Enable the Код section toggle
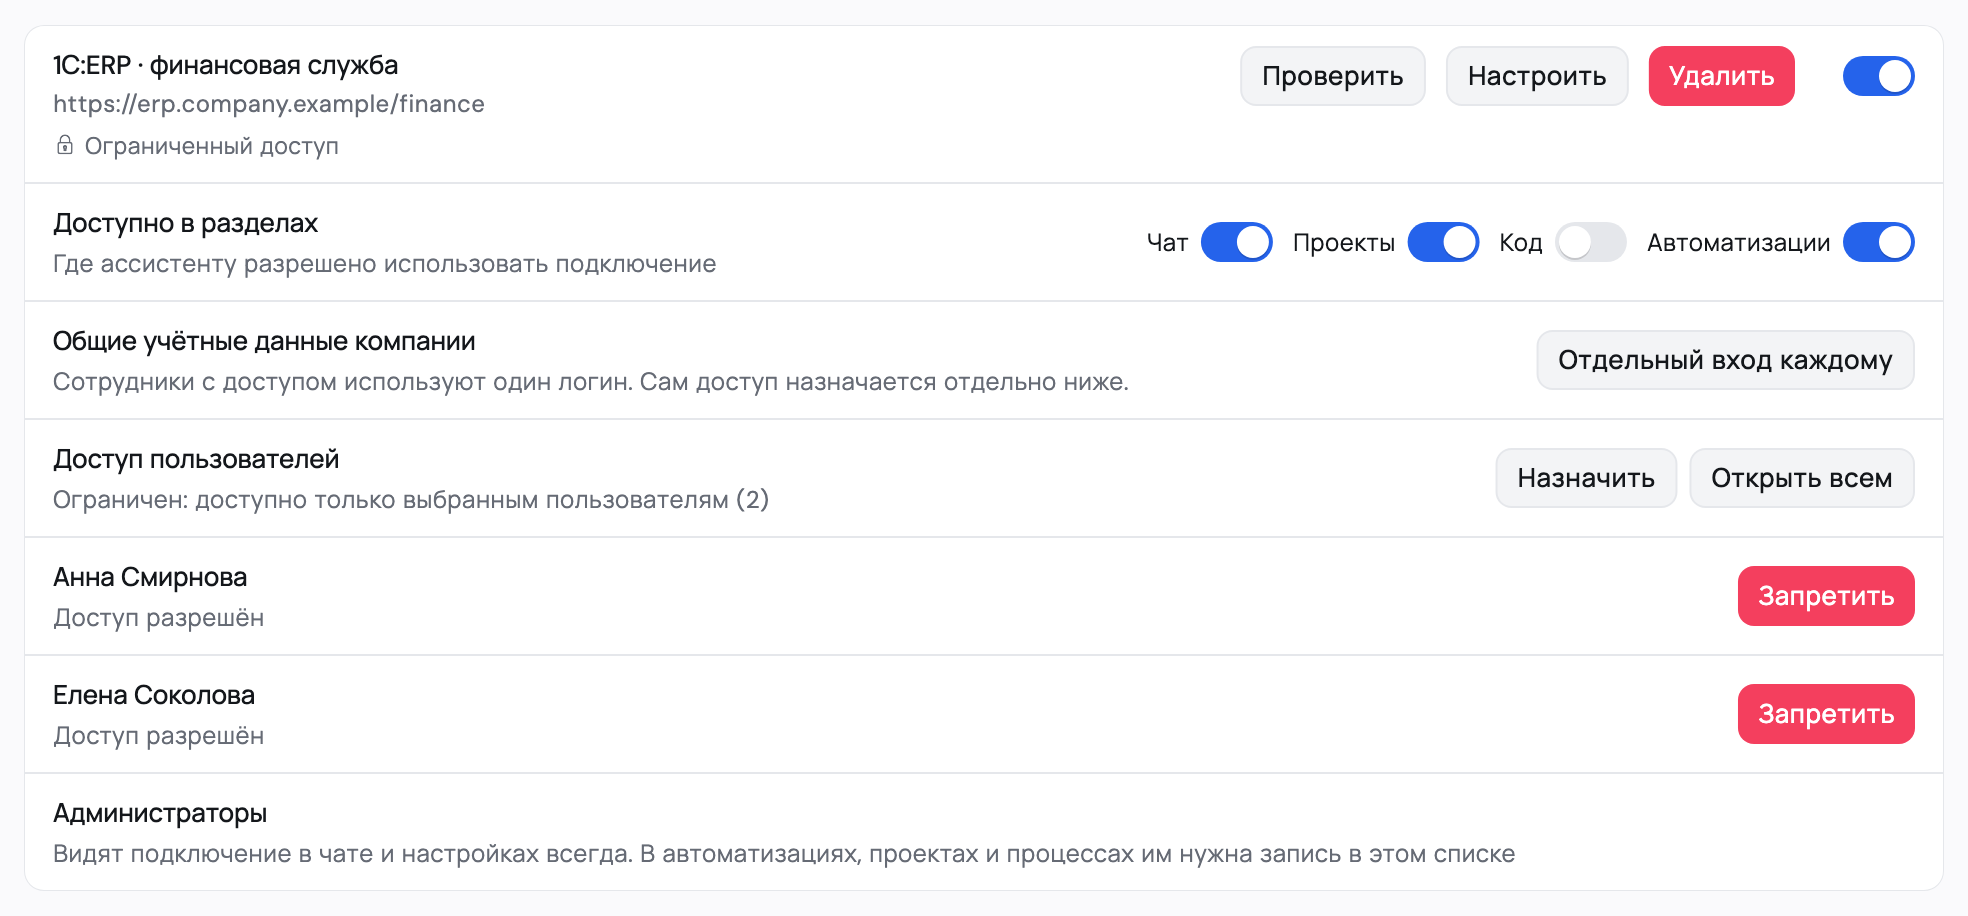Image resolution: width=1968 pixels, height=916 pixels. click(1591, 242)
